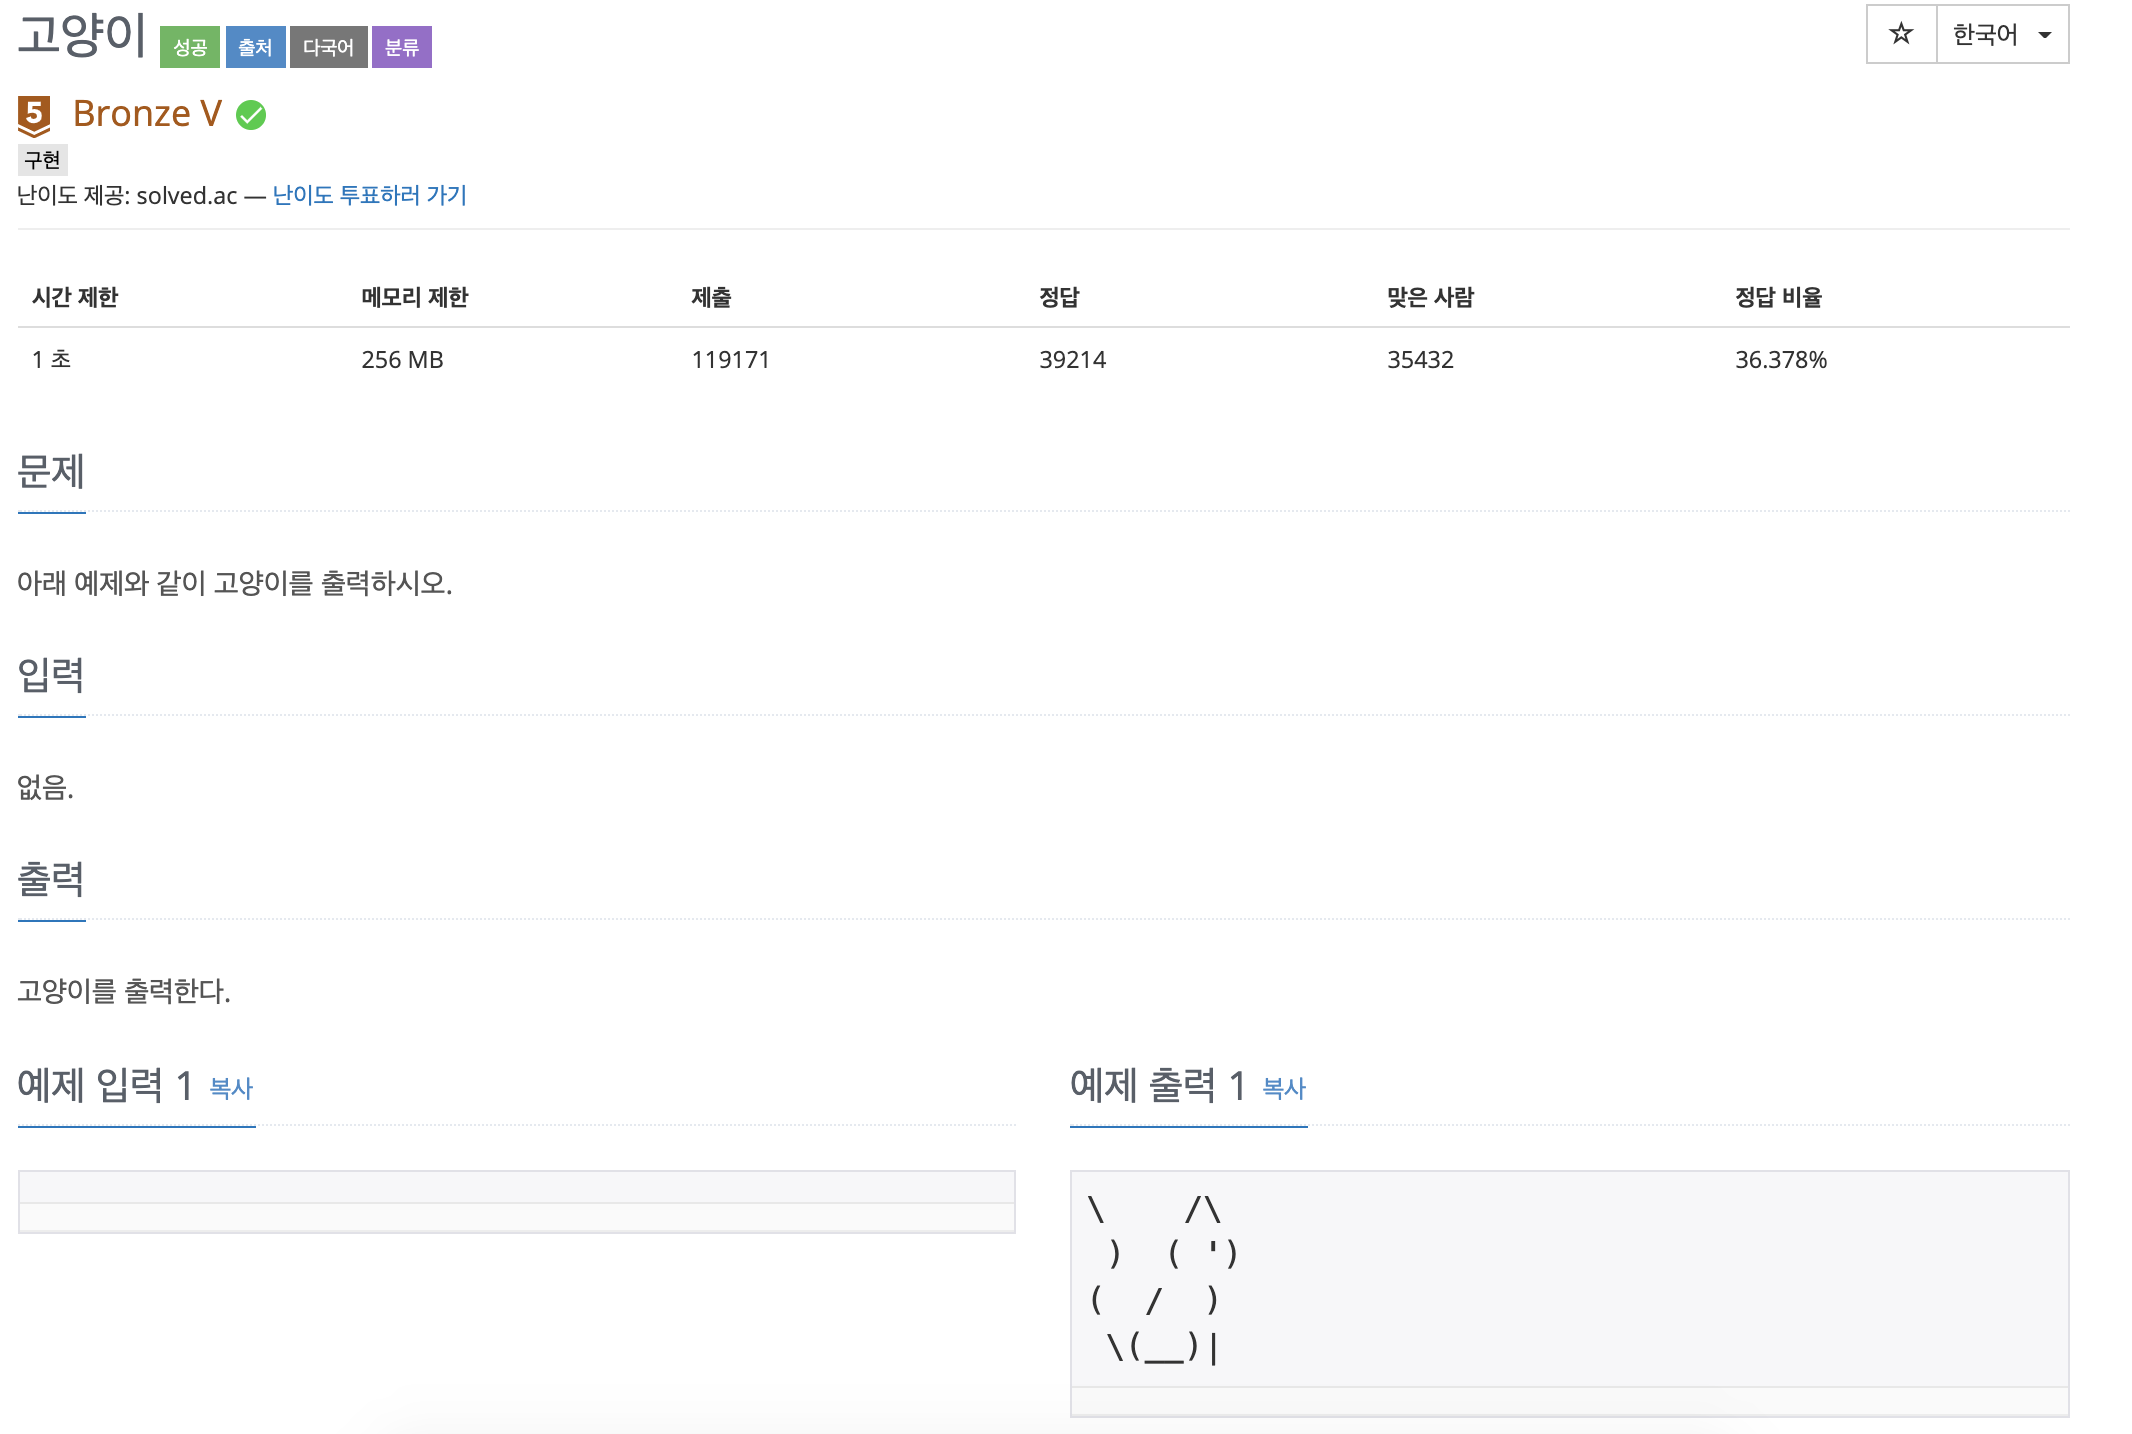
Task: Click inside the cat example output box
Action: [1568, 1278]
